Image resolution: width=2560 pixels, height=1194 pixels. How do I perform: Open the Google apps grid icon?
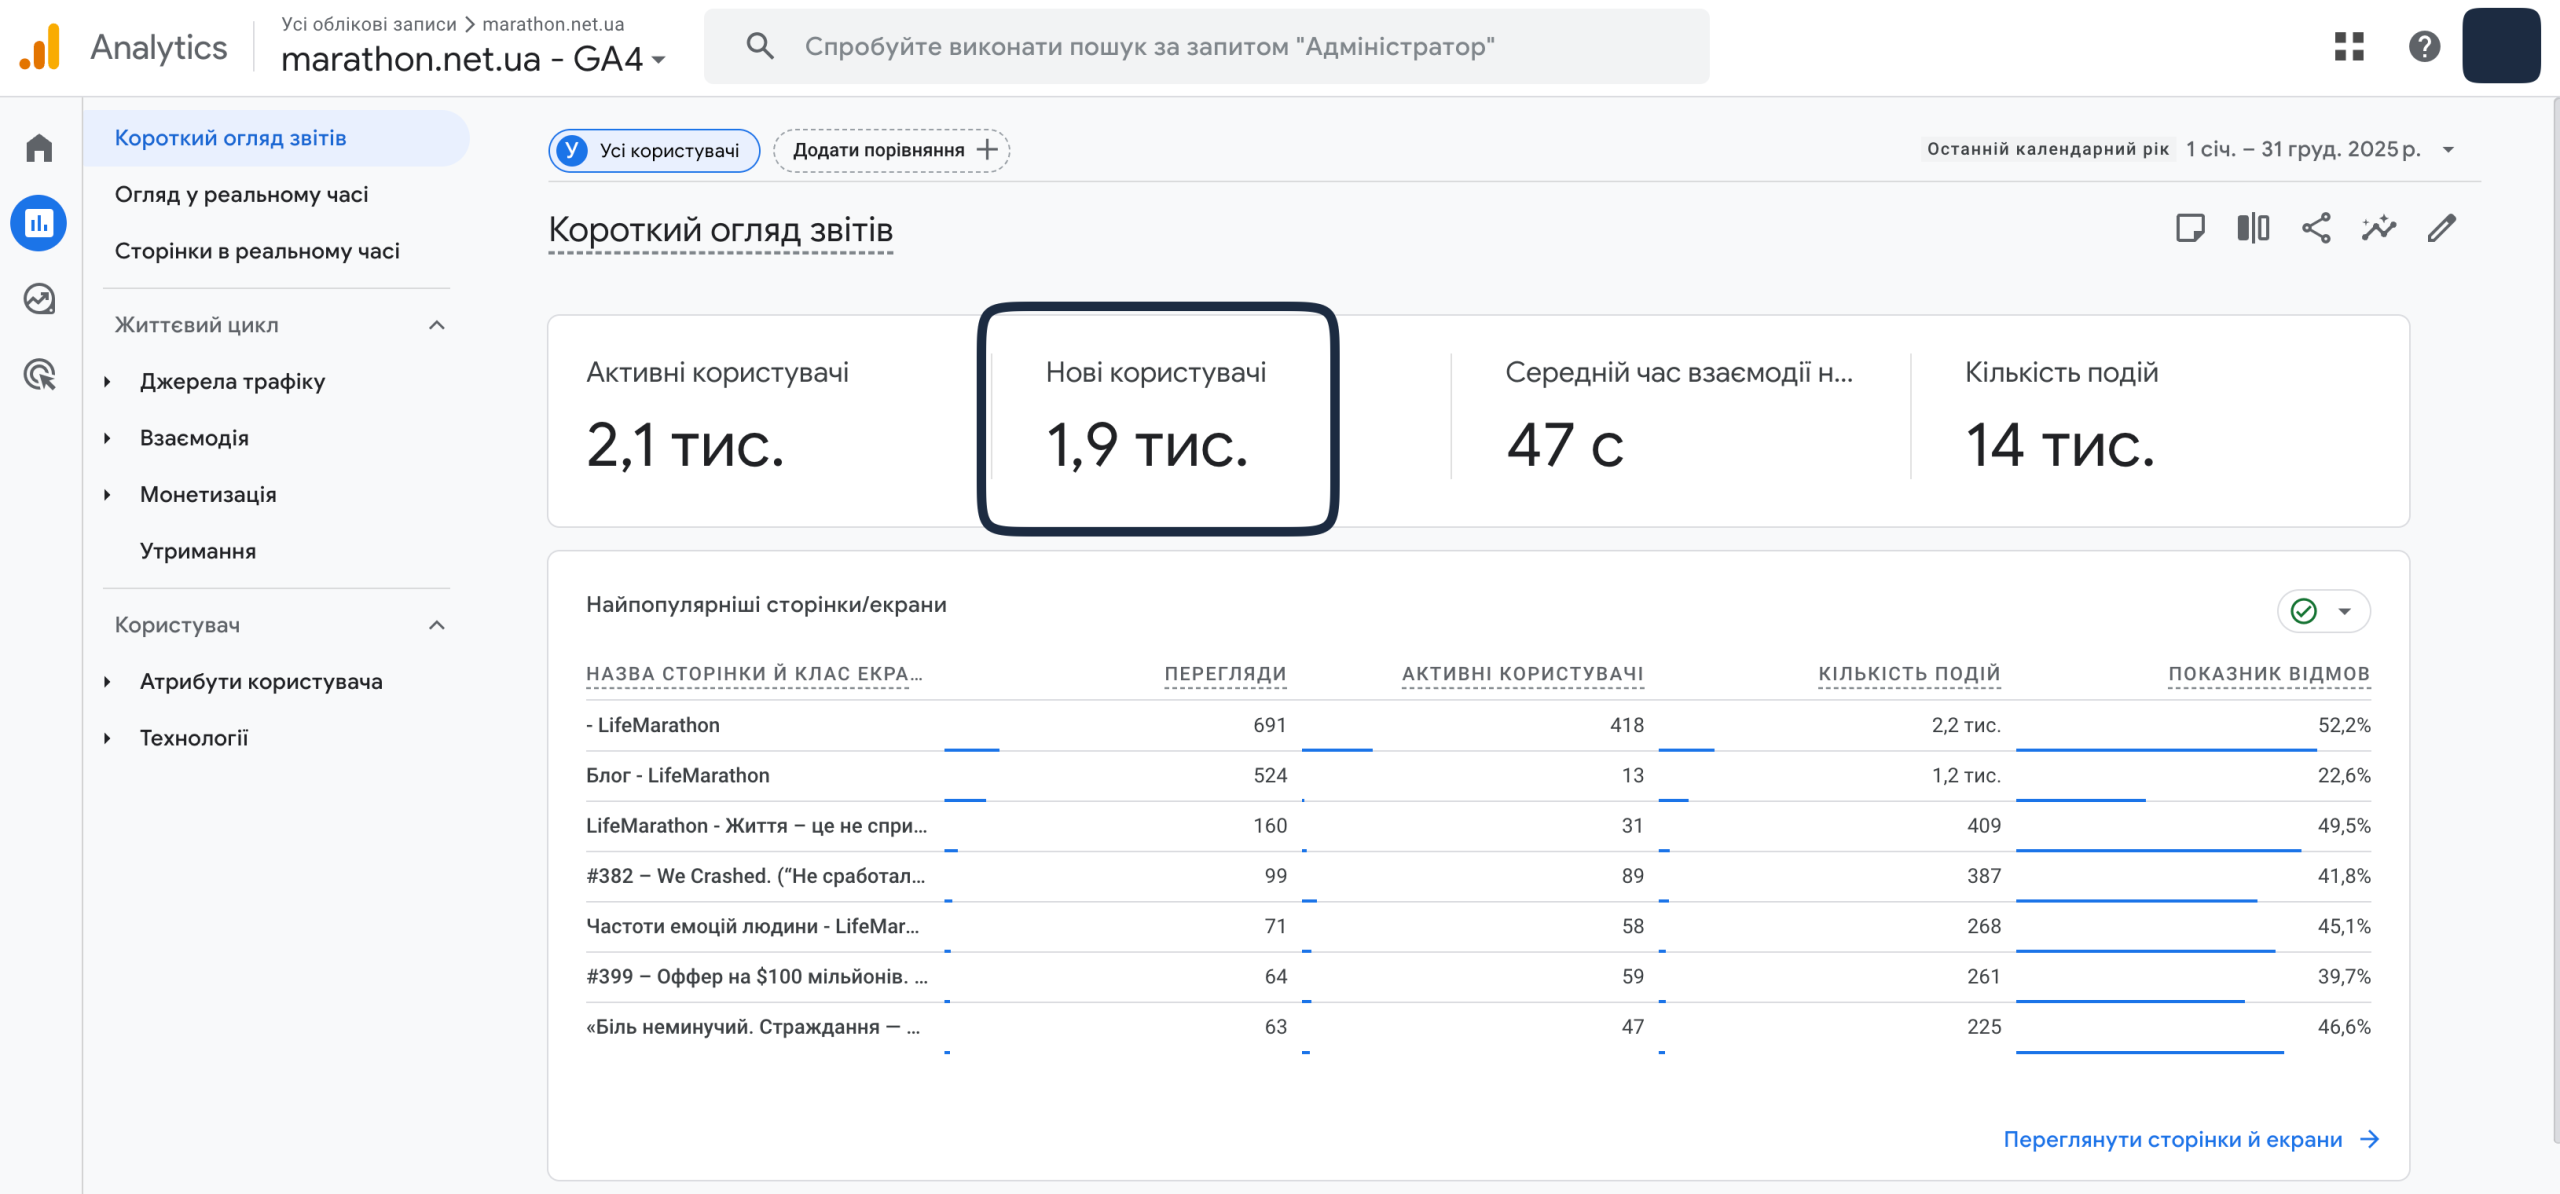pyautogui.click(x=2349, y=46)
